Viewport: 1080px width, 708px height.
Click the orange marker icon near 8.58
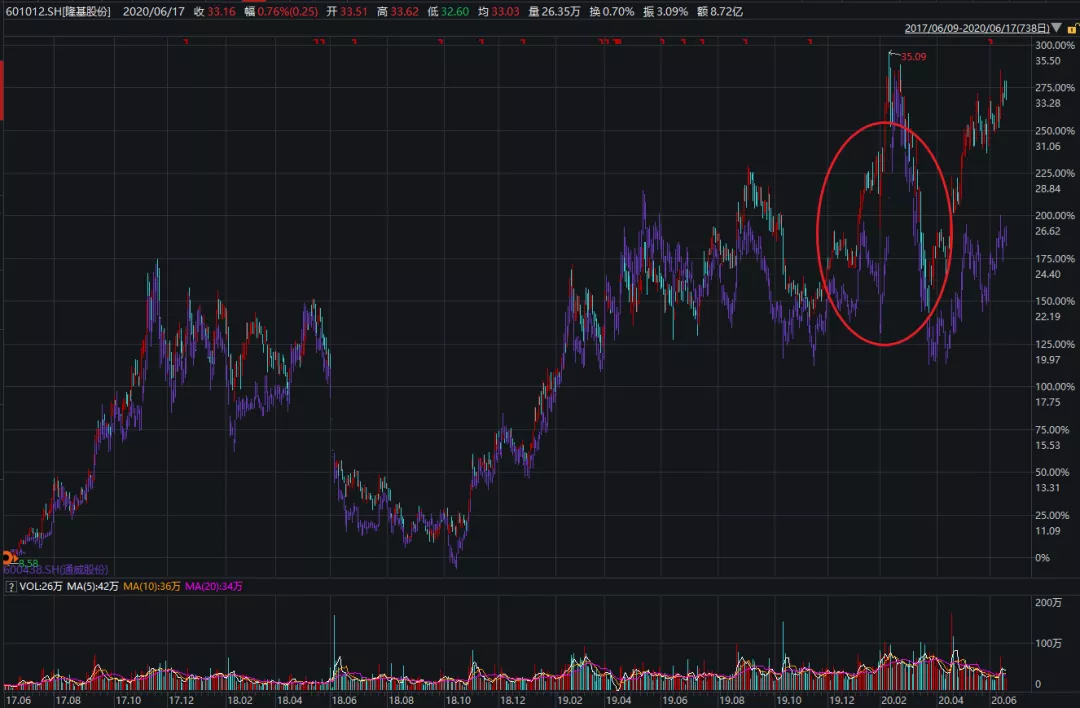pyautogui.click(x=8, y=558)
